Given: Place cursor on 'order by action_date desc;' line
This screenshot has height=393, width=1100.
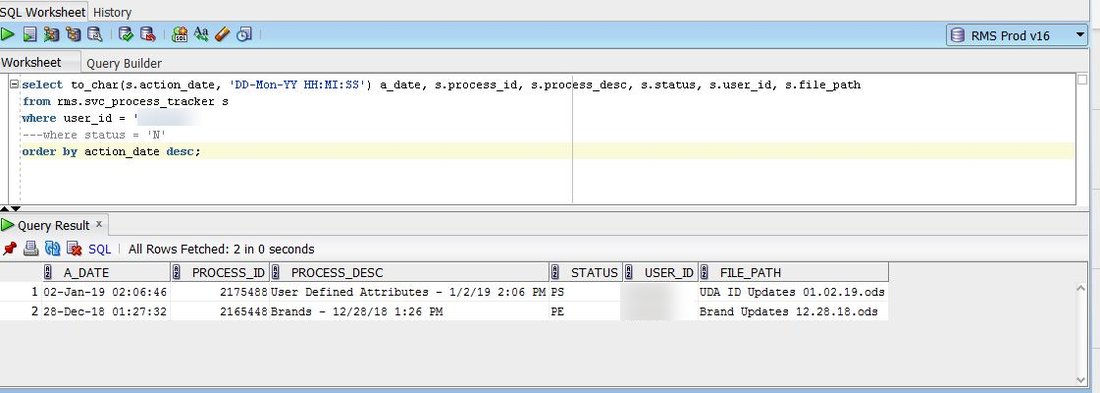Looking at the screenshot, I should click(111, 152).
